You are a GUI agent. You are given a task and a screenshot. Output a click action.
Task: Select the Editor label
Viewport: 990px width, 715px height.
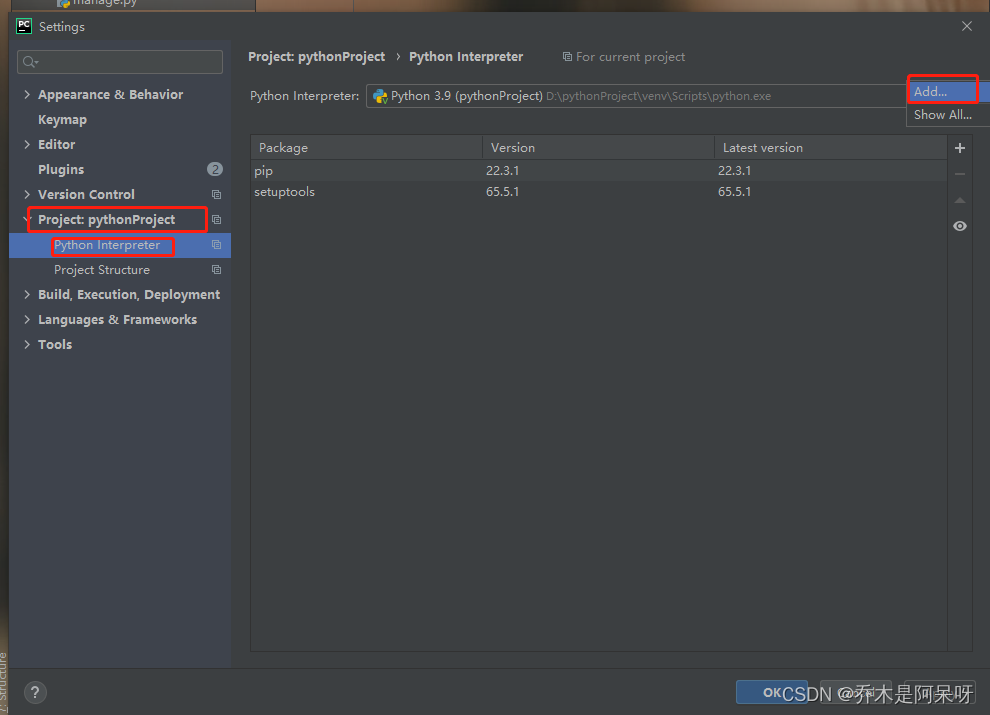coord(56,145)
